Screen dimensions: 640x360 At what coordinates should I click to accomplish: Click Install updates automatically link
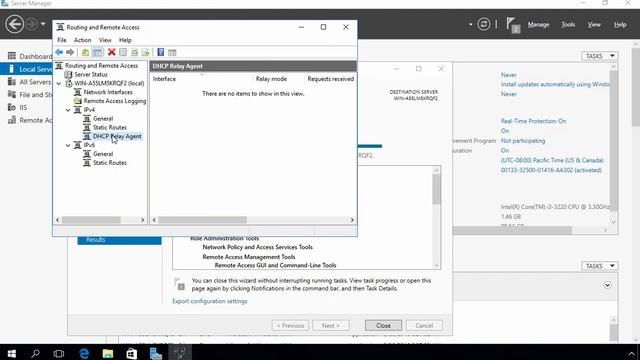point(555,84)
